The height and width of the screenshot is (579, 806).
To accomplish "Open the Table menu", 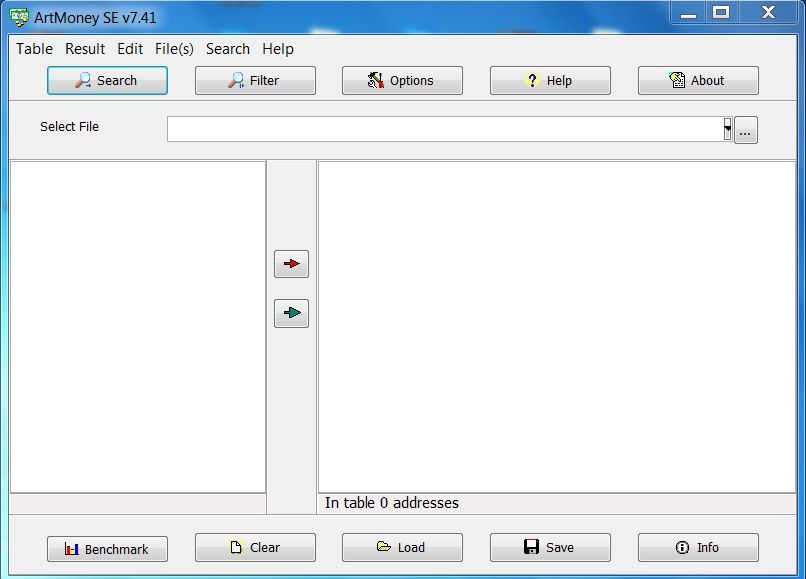I will click(x=34, y=49).
